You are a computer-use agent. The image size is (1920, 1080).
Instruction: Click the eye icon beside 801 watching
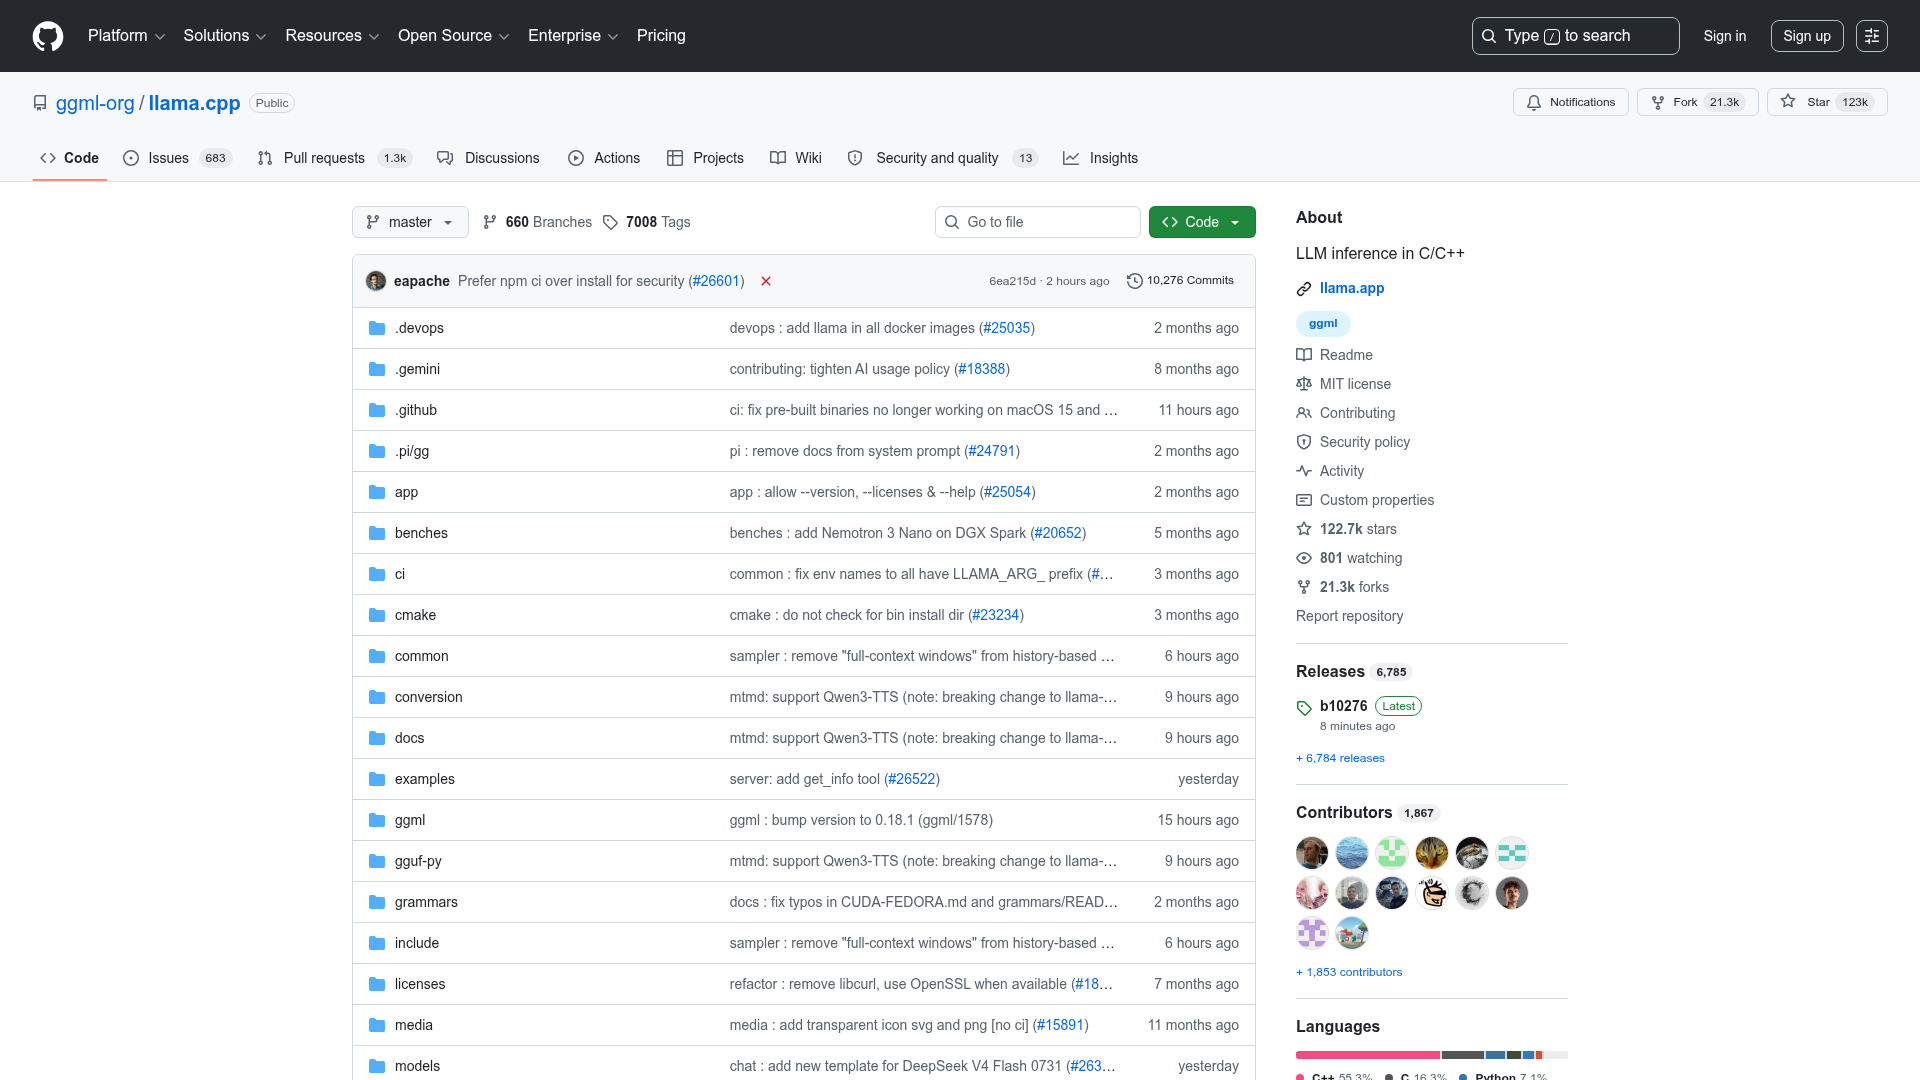pos(1304,558)
